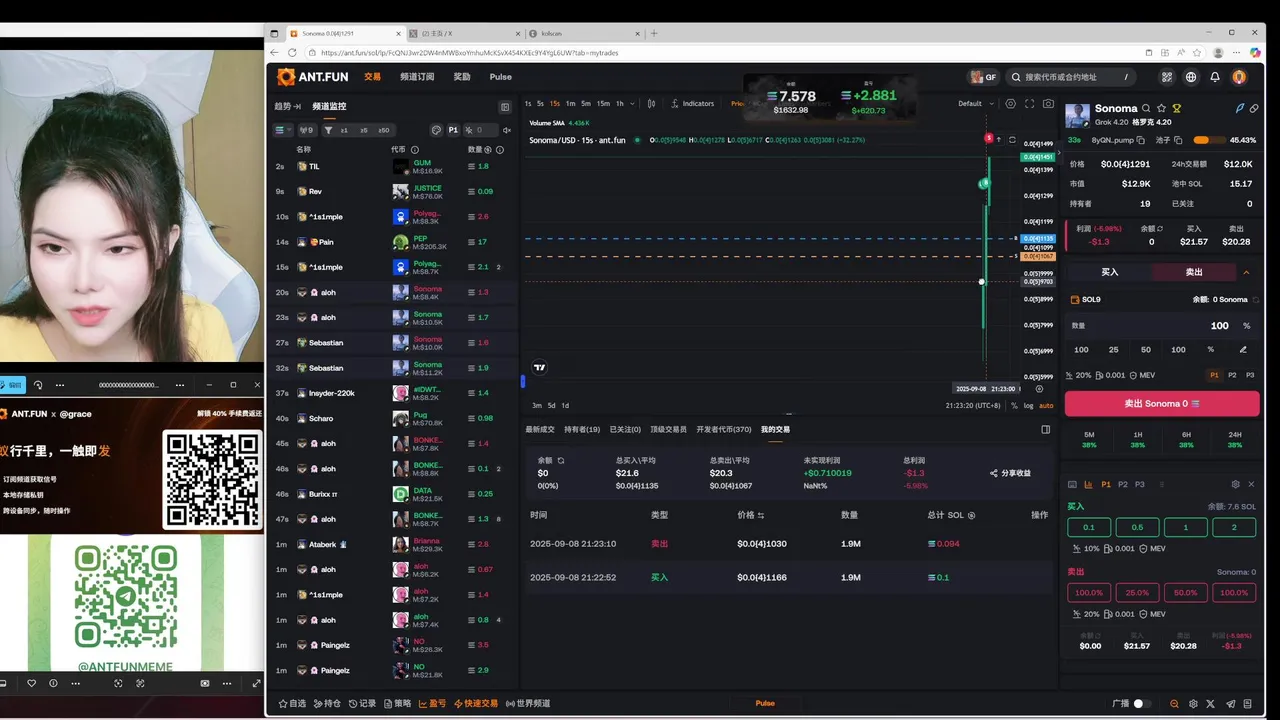Click the 卖出 Sonoma 0 button
Screen dimensions: 1280x720
point(1161,403)
